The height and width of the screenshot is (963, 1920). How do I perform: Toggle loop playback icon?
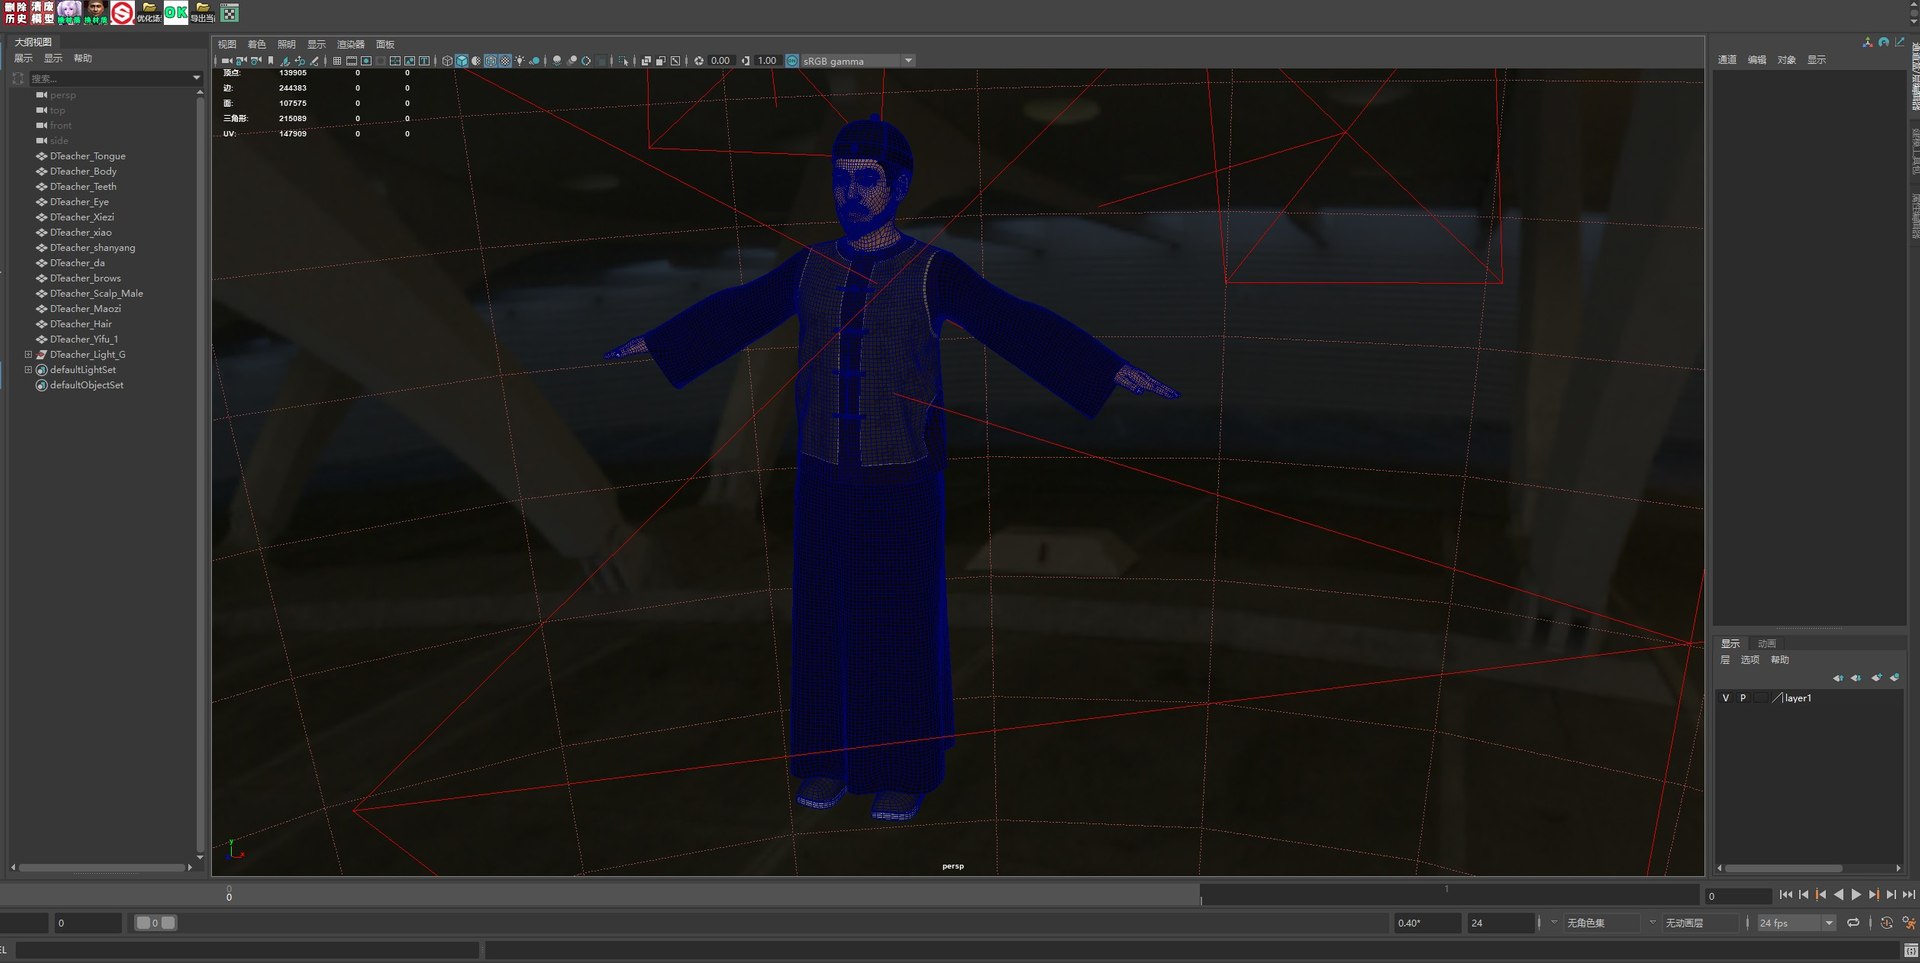(x=1853, y=923)
